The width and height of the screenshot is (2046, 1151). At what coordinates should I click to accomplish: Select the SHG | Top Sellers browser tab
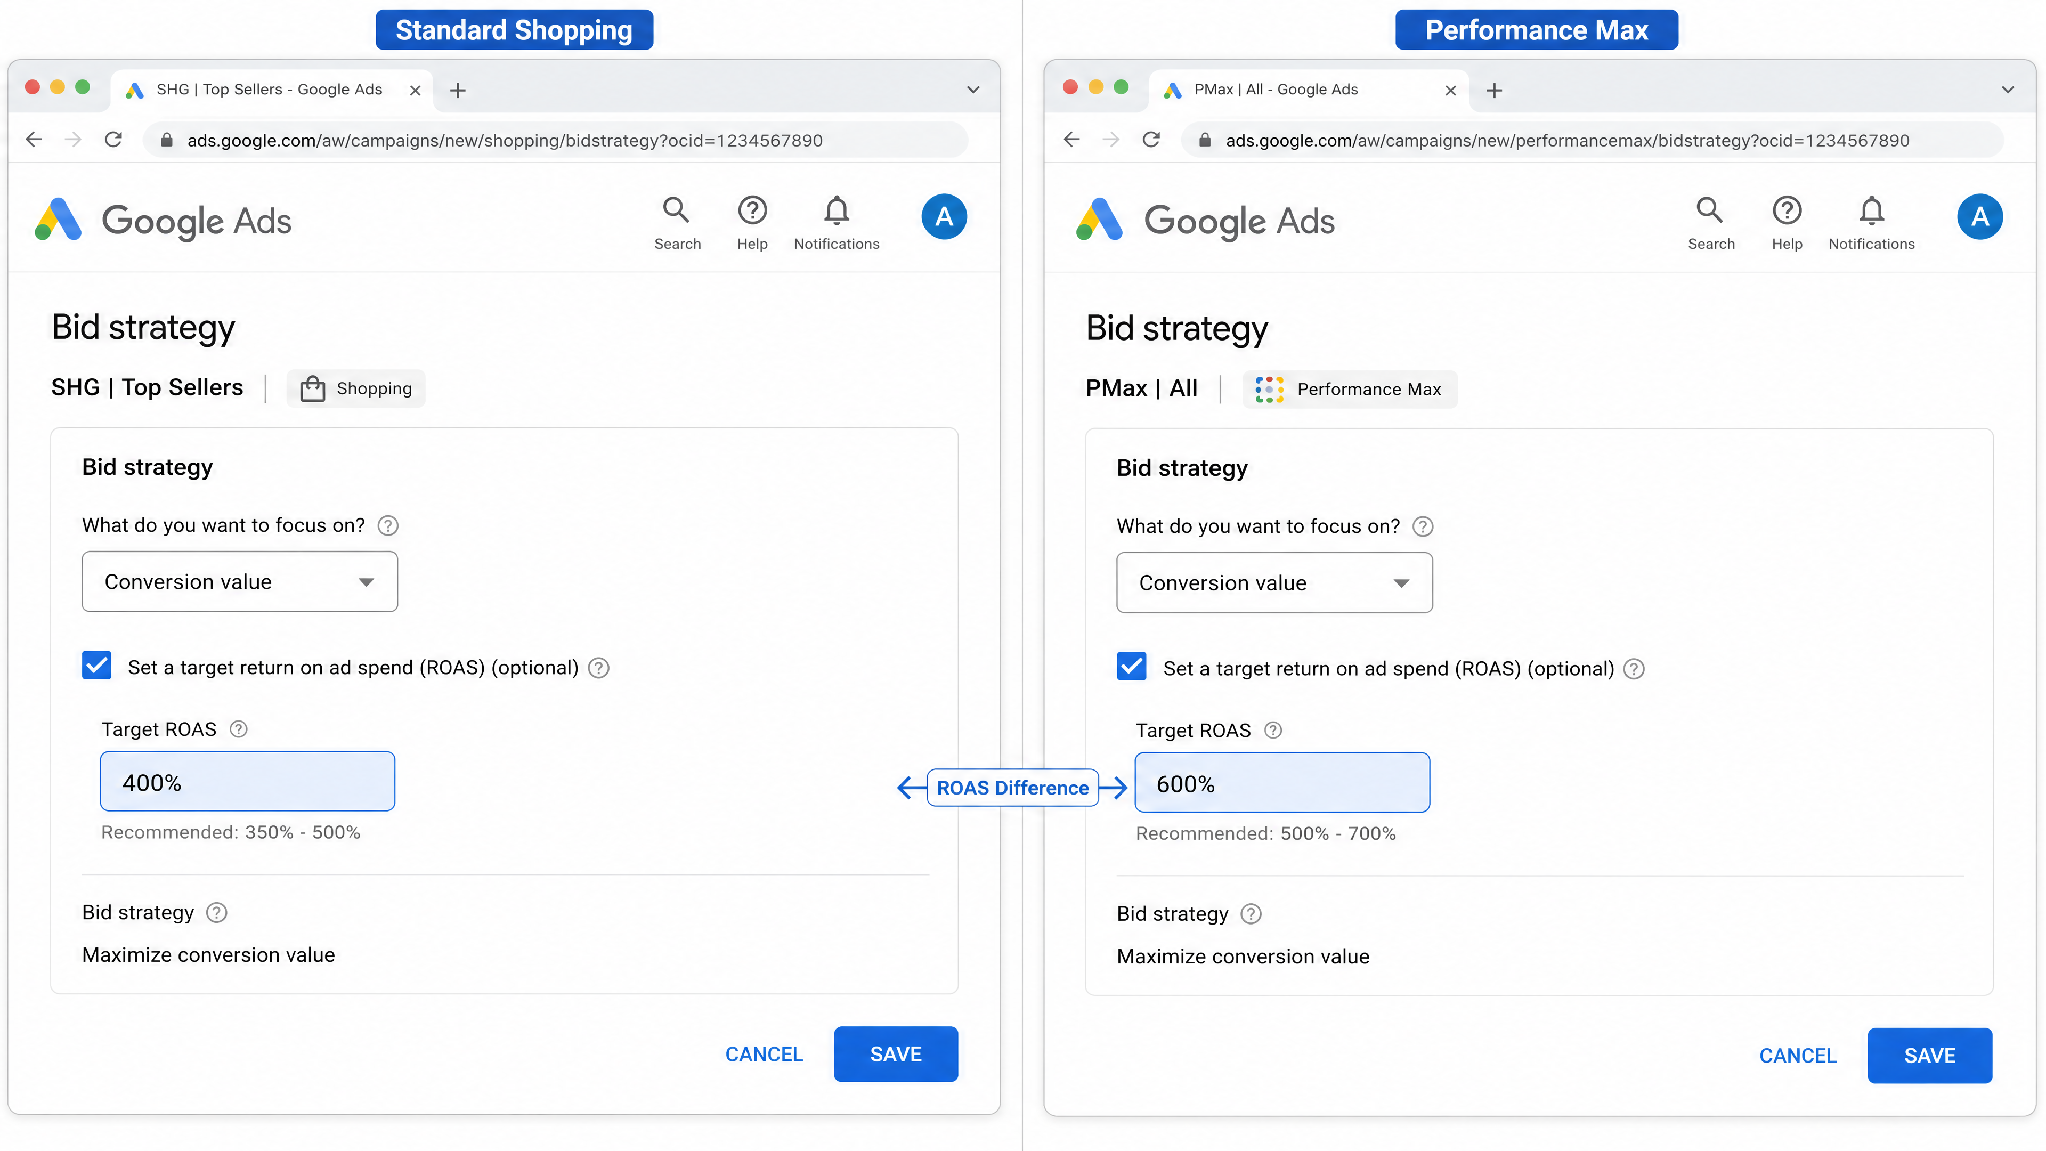270,90
